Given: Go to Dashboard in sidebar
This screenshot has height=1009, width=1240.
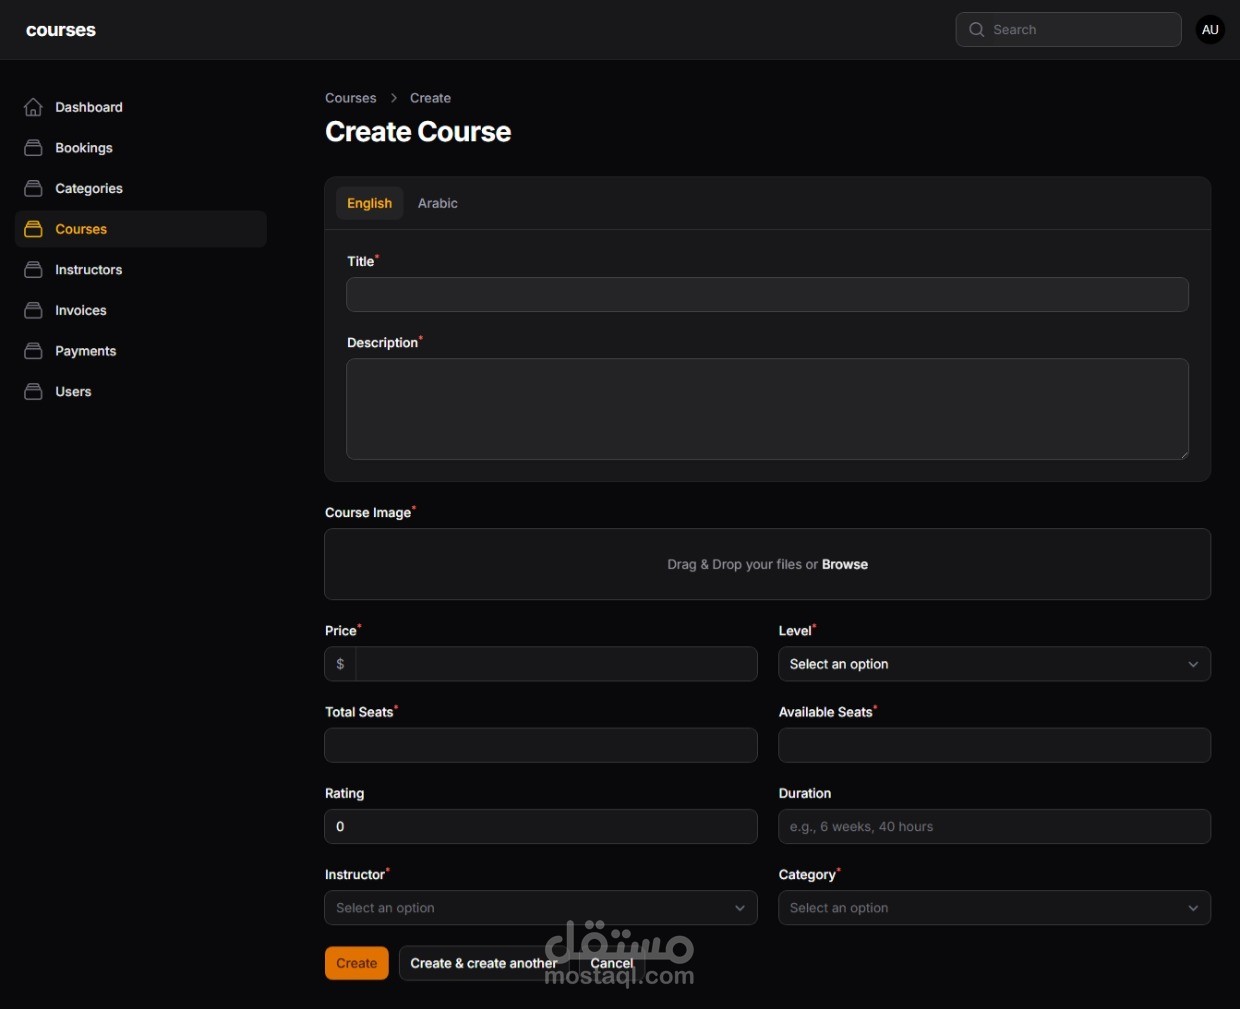Looking at the screenshot, I should pos(141,107).
